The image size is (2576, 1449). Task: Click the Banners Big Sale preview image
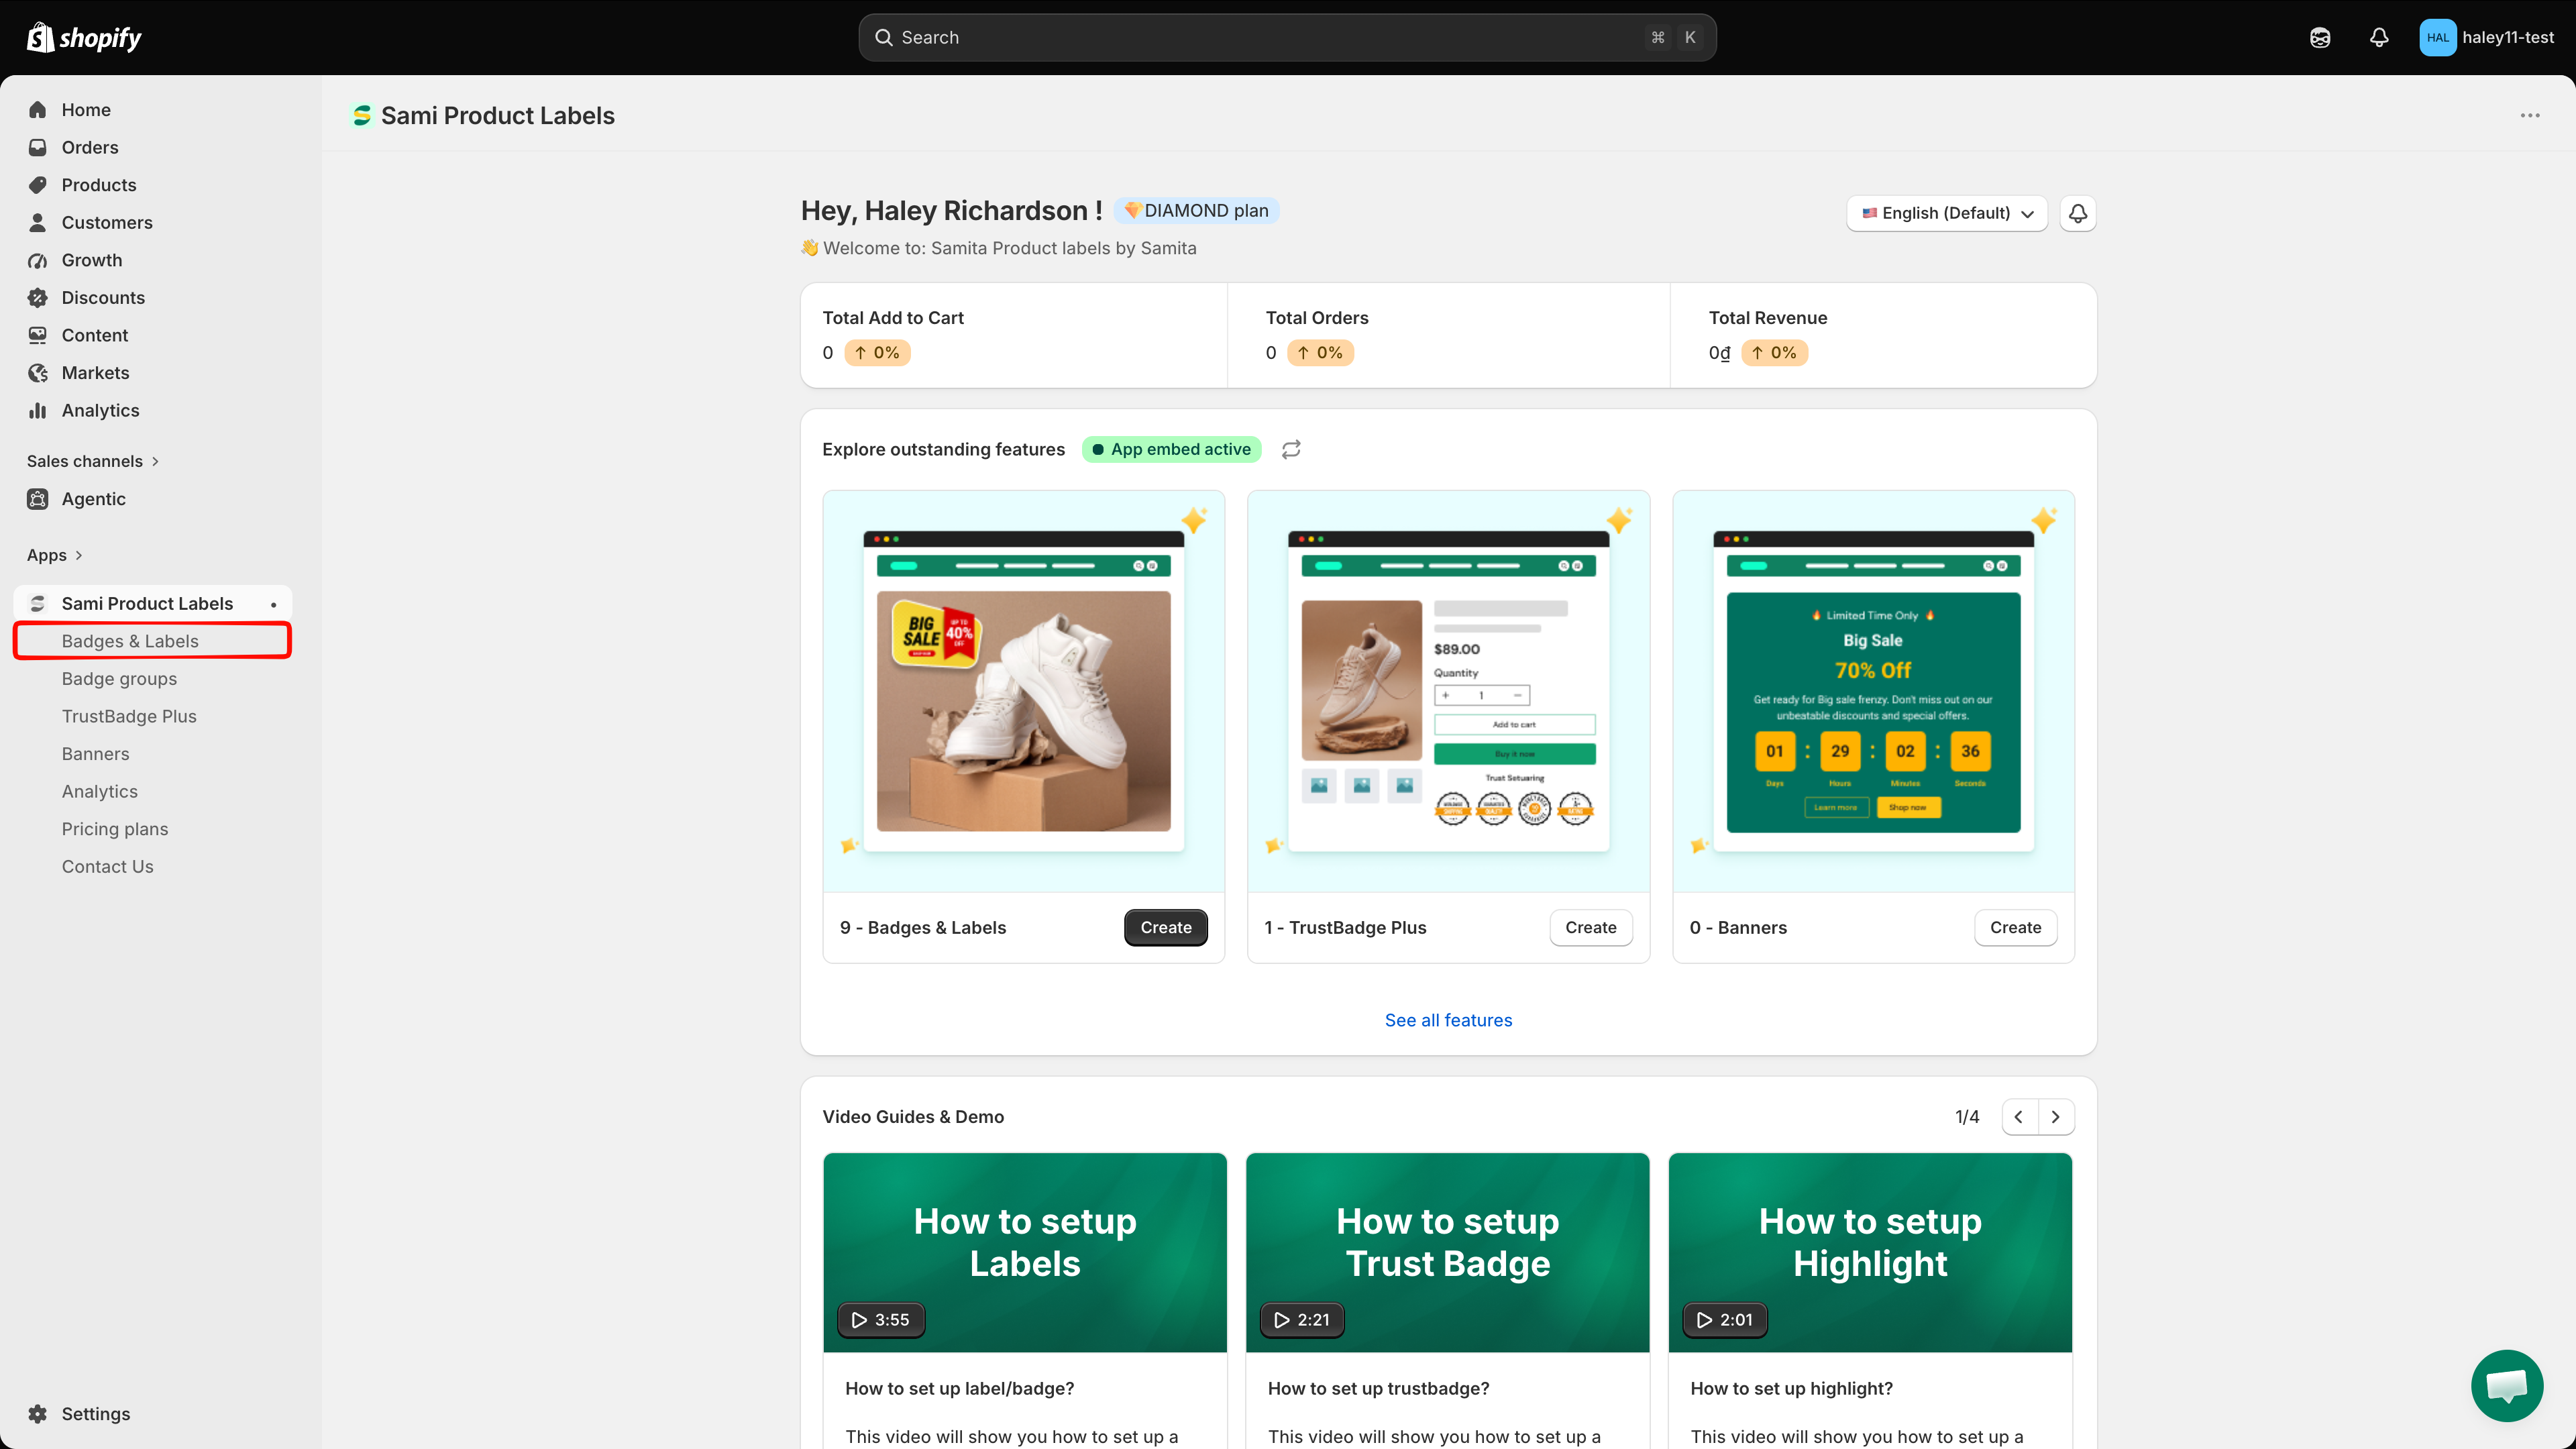[x=1873, y=691]
